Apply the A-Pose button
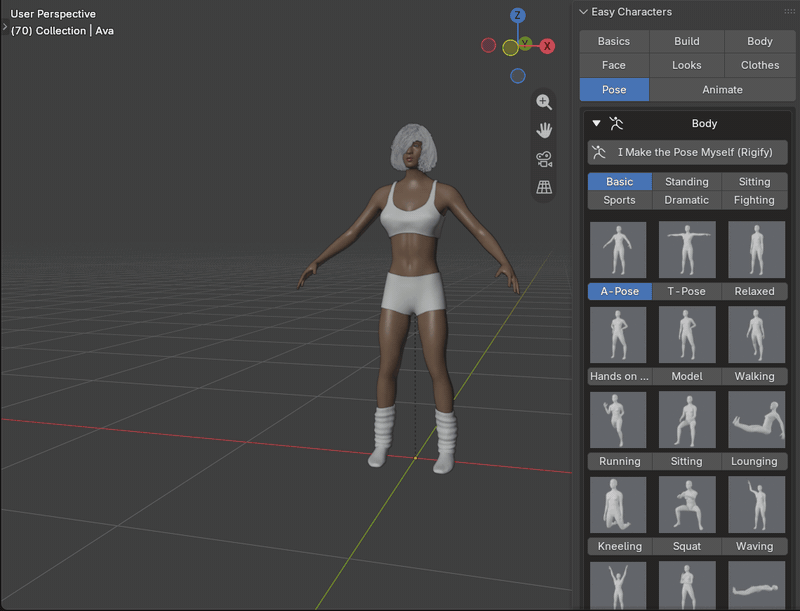This screenshot has width=800, height=611. coord(619,291)
